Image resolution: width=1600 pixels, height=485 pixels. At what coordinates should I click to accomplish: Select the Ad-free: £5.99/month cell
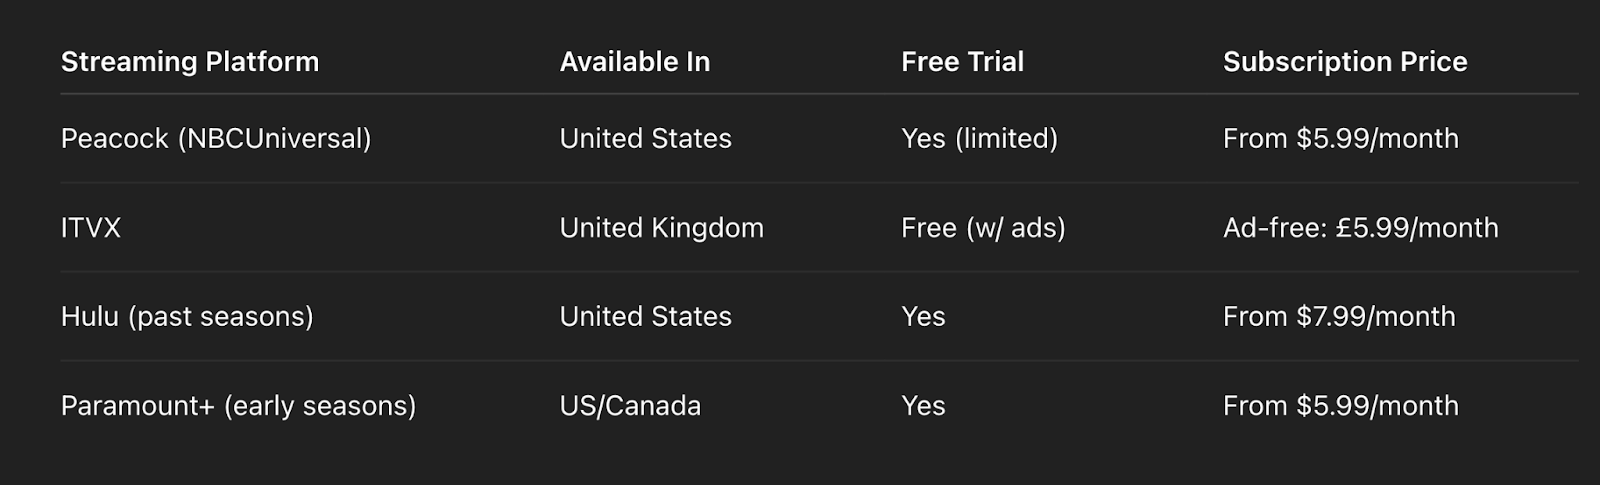pos(1360,228)
